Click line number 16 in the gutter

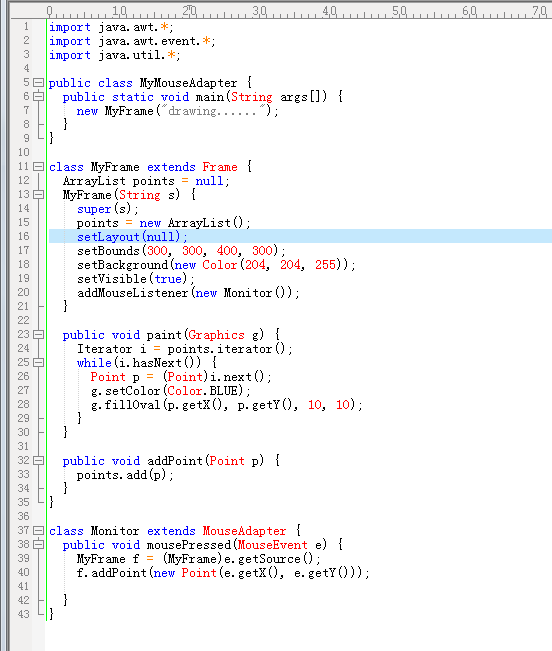pyautogui.click(x=24, y=237)
